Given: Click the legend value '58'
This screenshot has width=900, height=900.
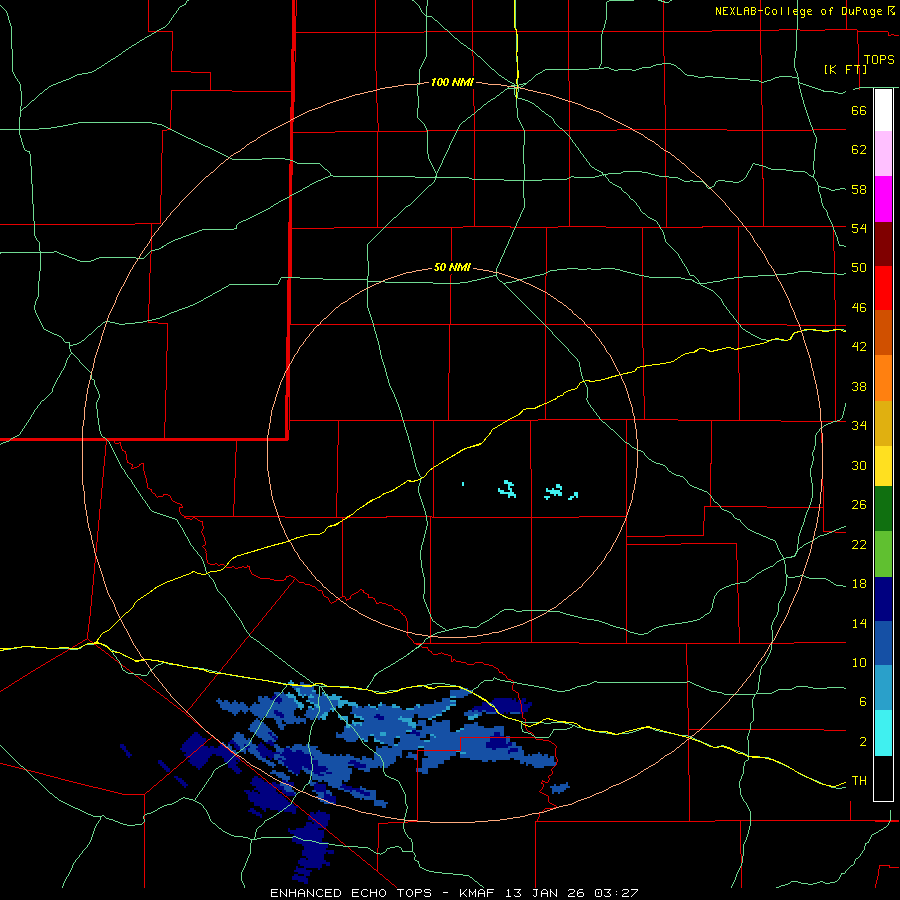Looking at the screenshot, I should (x=859, y=189).
